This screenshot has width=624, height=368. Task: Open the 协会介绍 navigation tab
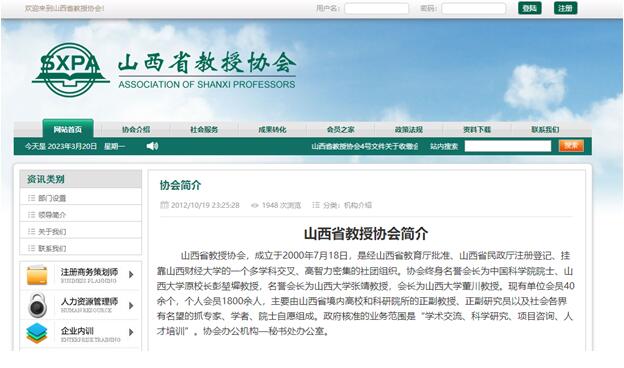pyautogui.click(x=136, y=129)
